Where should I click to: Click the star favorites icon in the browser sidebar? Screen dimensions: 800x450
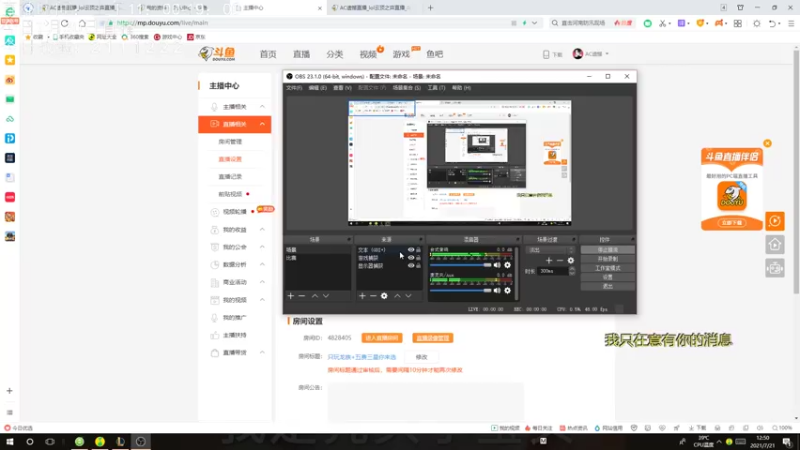(x=10, y=60)
